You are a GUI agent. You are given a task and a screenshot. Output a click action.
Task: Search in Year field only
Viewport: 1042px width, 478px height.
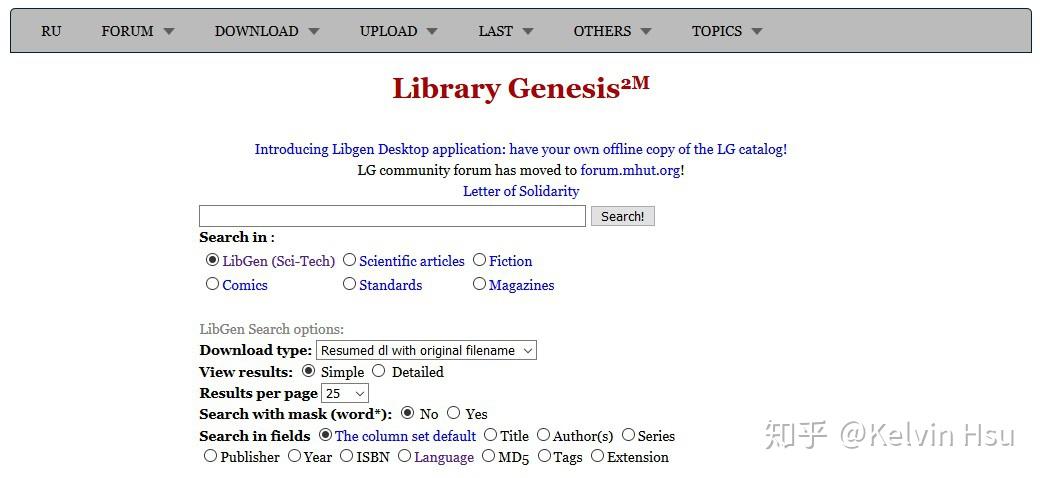pyautogui.click(x=294, y=456)
